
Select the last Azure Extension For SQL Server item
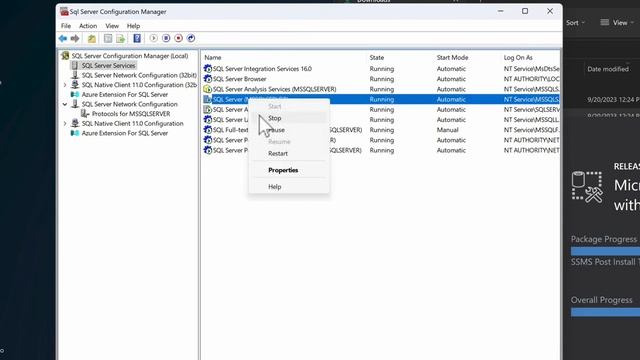click(x=125, y=133)
